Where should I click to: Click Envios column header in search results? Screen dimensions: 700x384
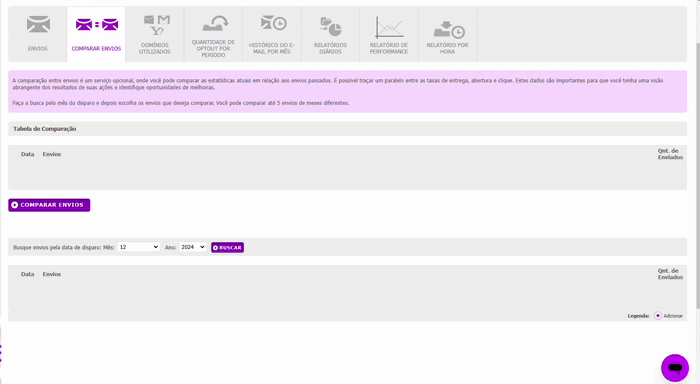coord(52,274)
